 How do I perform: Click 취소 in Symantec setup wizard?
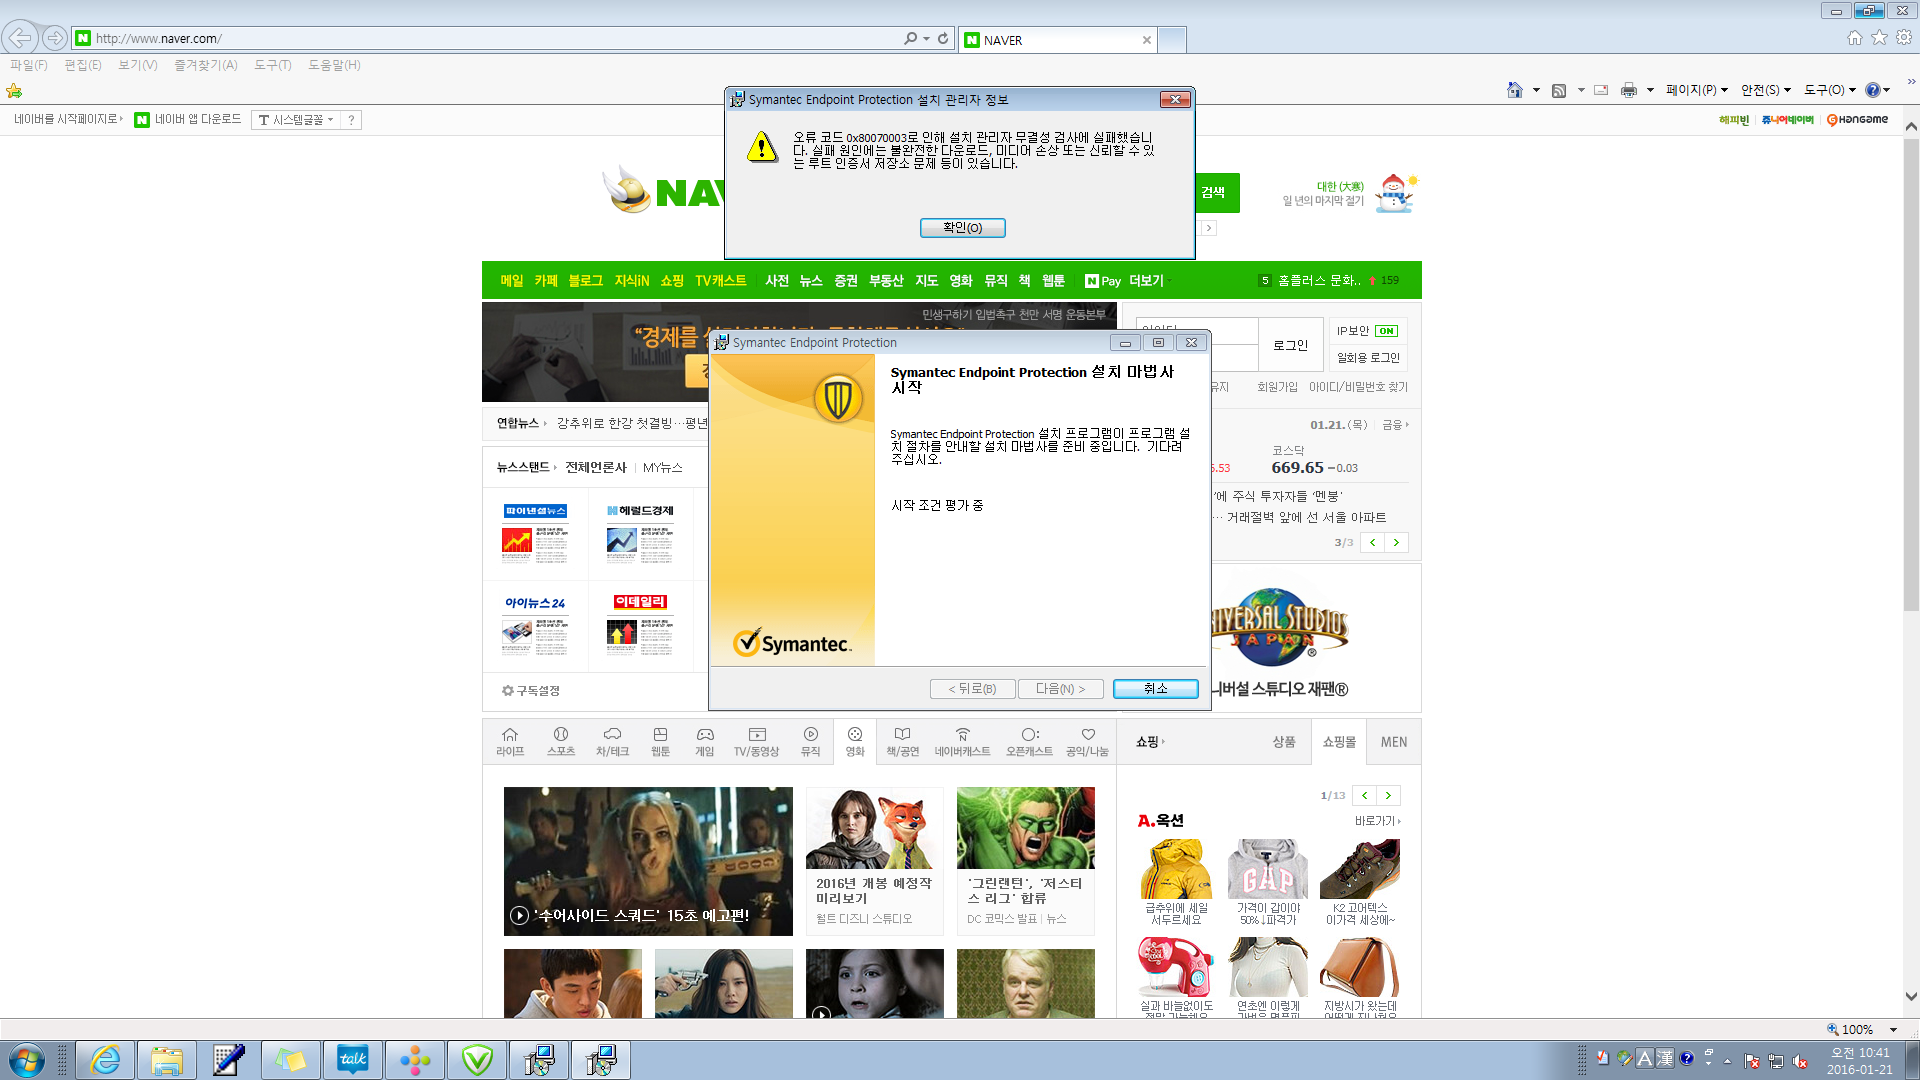click(1155, 689)
